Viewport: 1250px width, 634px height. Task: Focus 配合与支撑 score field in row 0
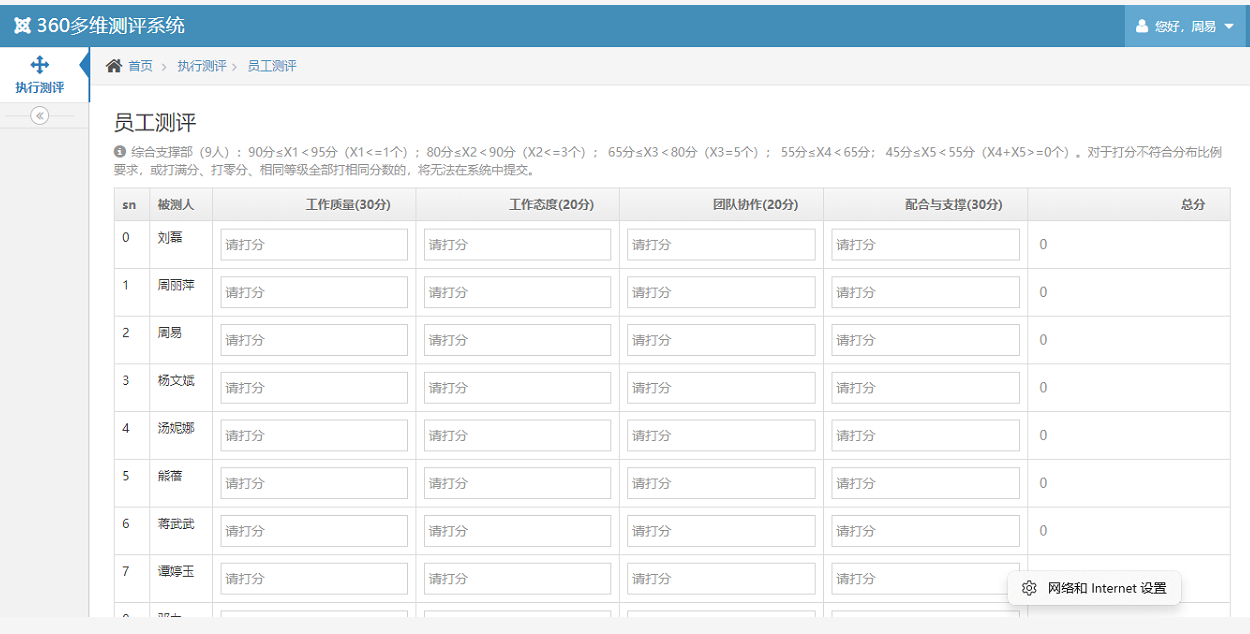(925, 244)
